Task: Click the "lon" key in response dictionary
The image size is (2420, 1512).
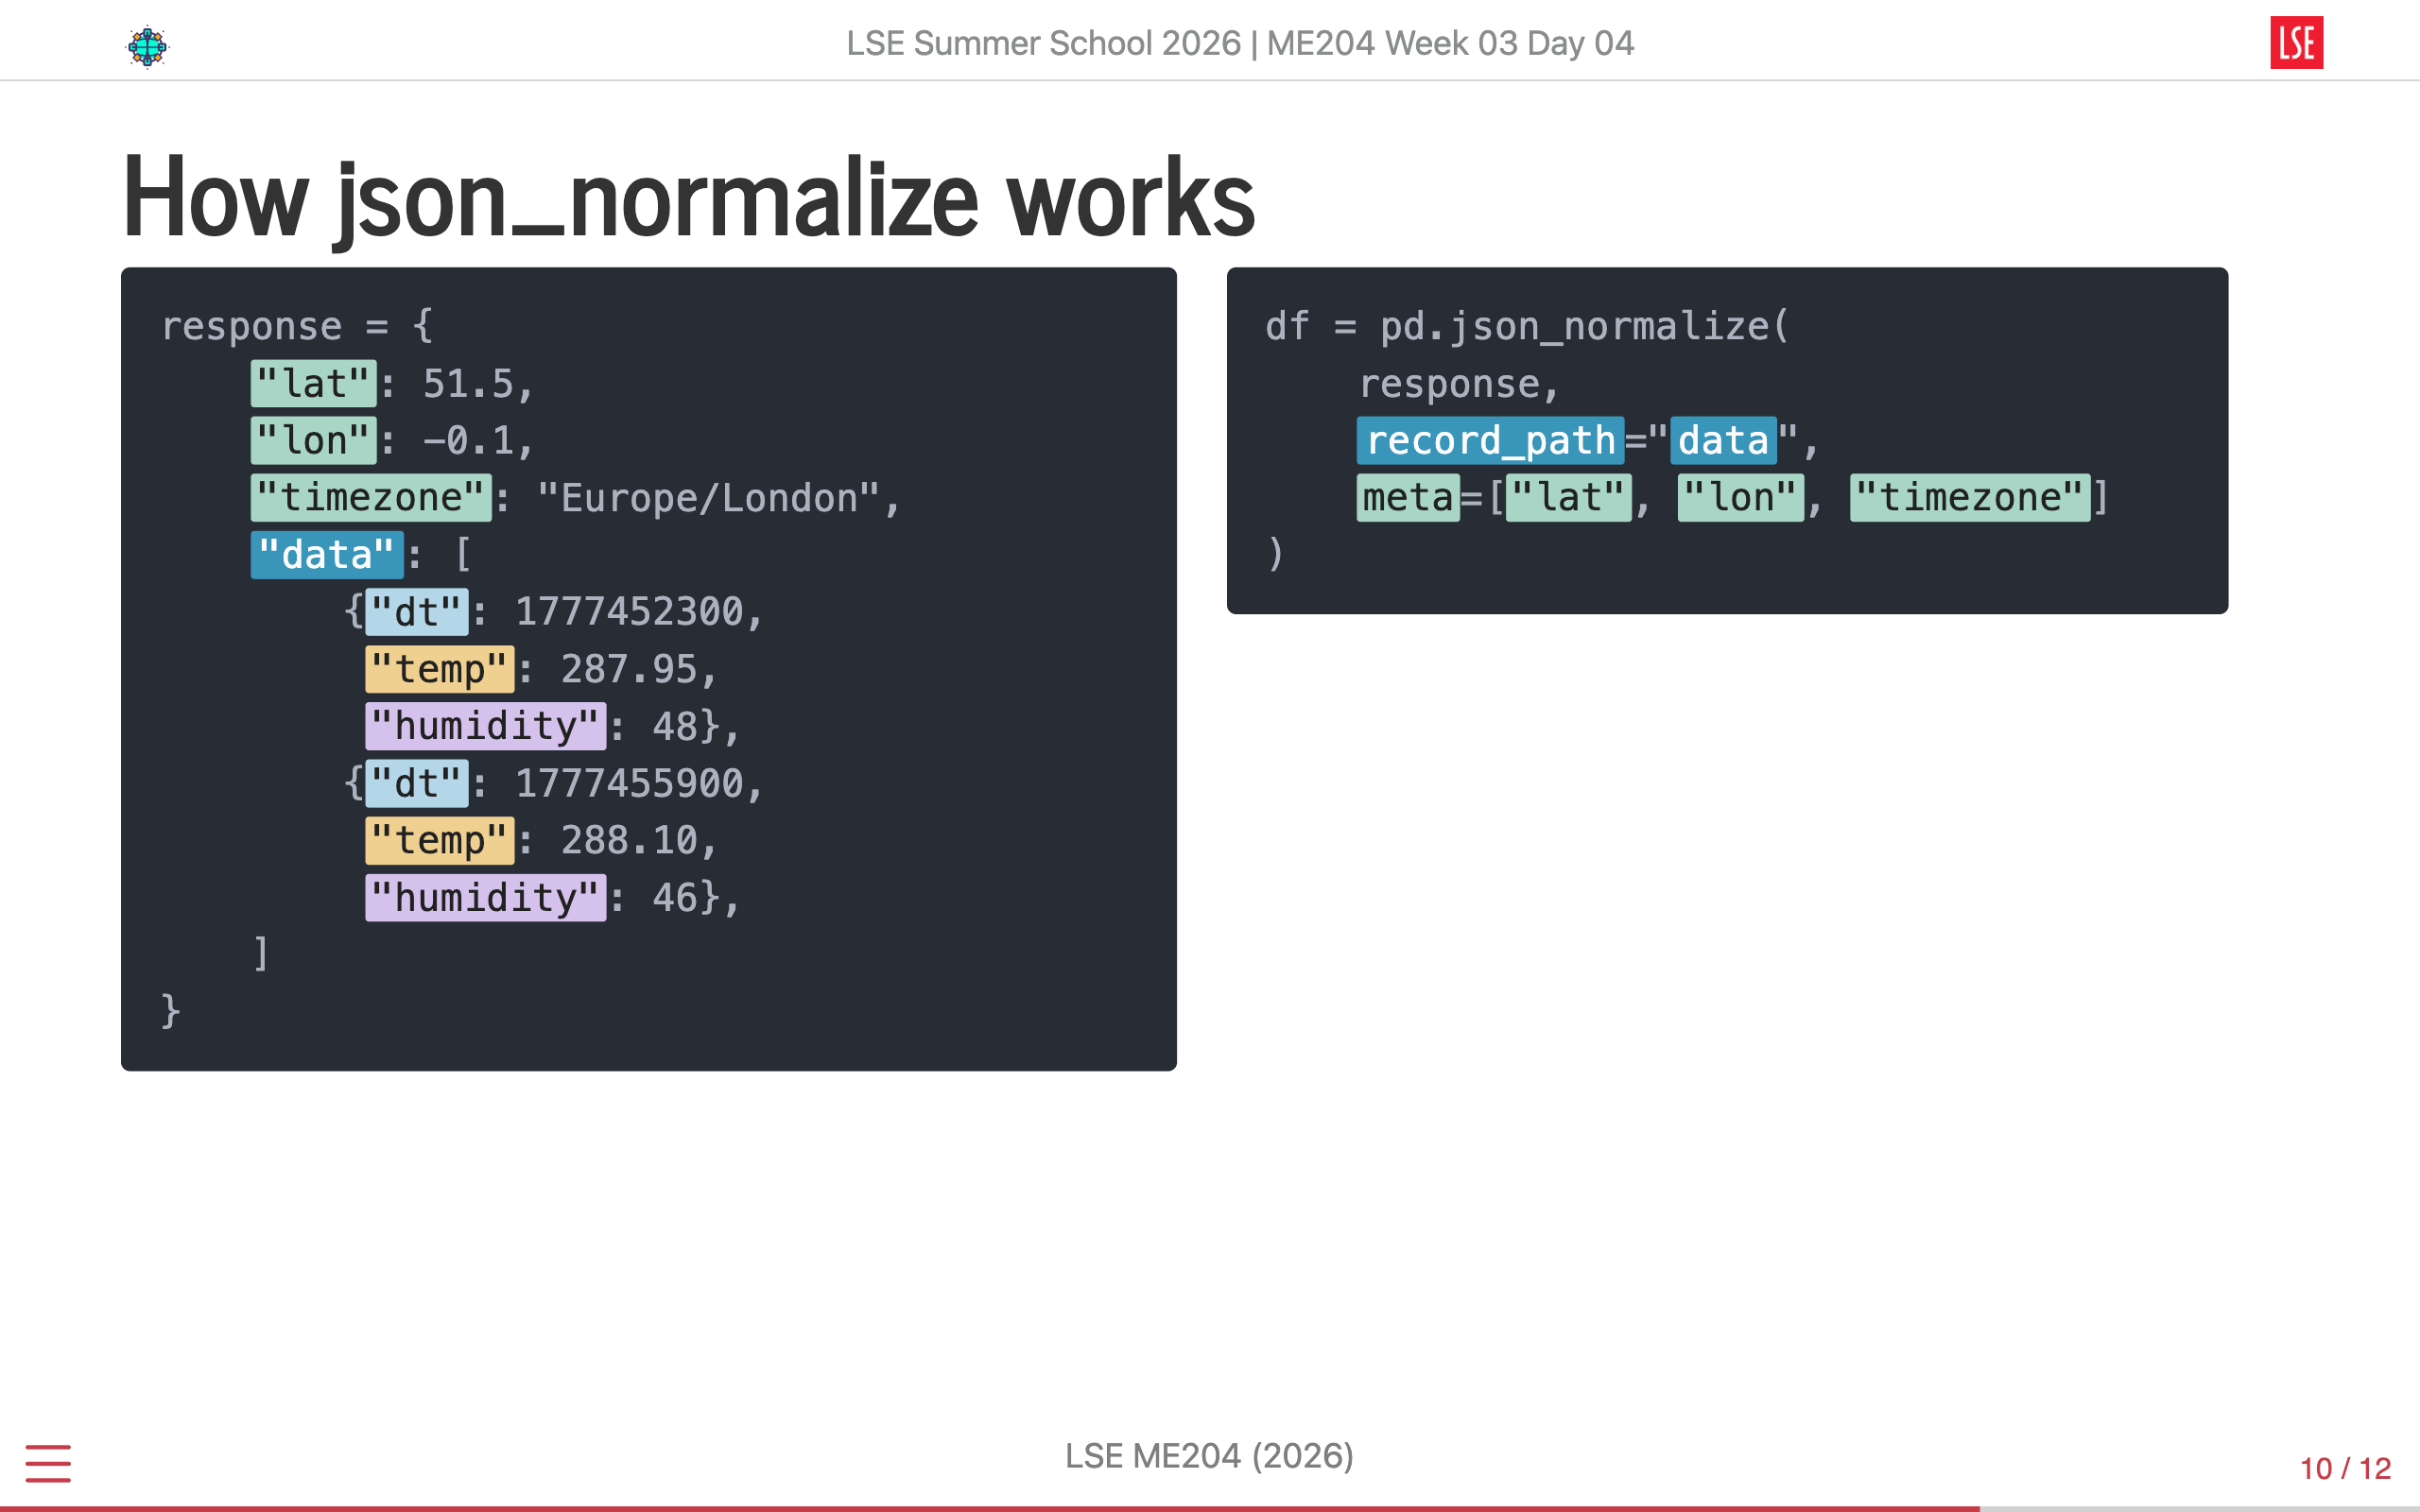Action: tap(314, 441)
